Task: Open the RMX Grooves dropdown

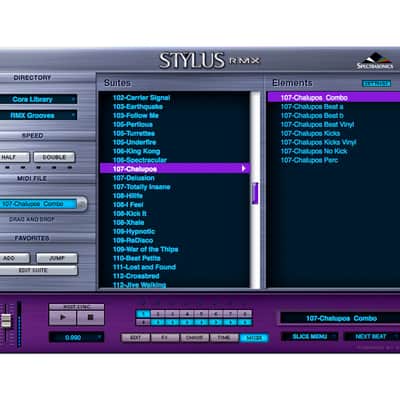Action: (x=38, y=115)
